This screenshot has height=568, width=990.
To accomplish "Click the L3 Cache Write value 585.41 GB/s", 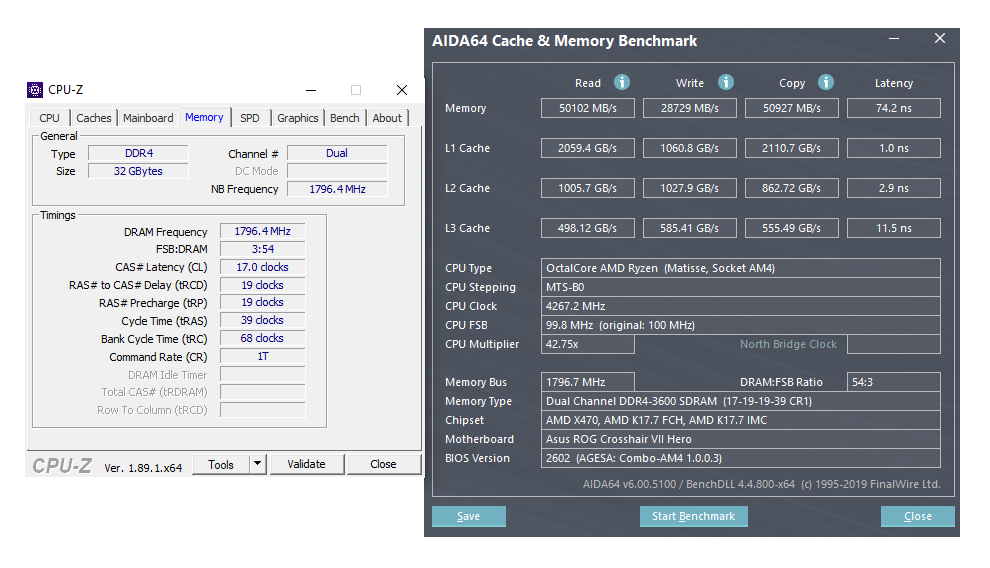I will 689,228.
